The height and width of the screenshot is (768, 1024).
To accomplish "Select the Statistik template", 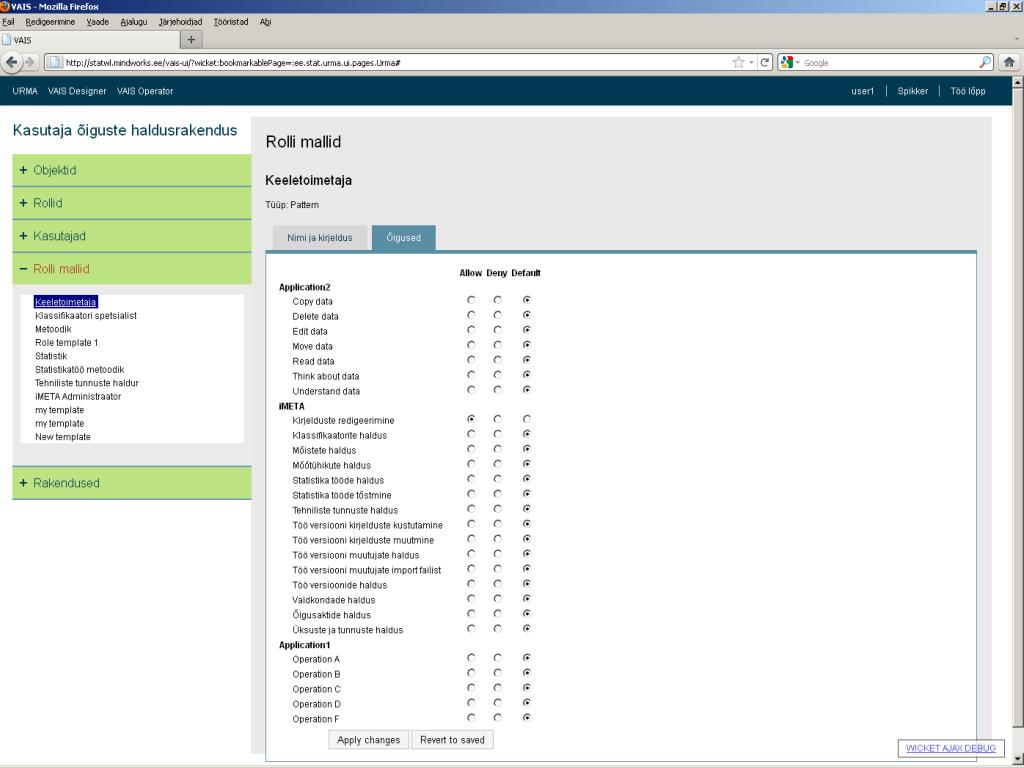I will [51, 356].
